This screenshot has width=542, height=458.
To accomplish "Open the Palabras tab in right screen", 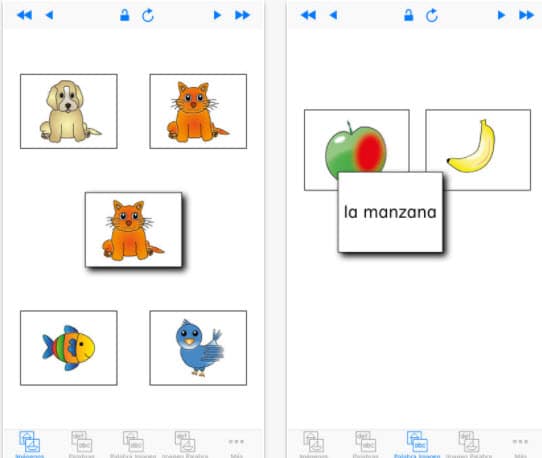I will point(365,444).
